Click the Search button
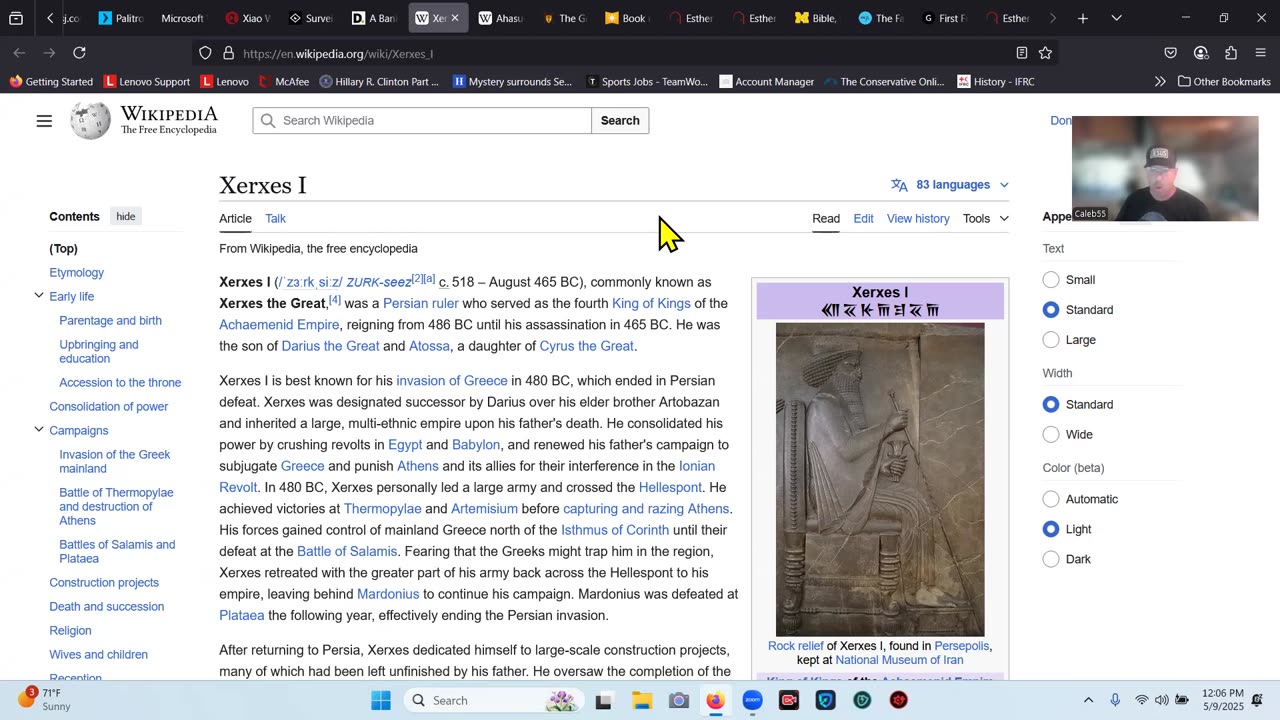1280x720 pixels. coord(620,121)
